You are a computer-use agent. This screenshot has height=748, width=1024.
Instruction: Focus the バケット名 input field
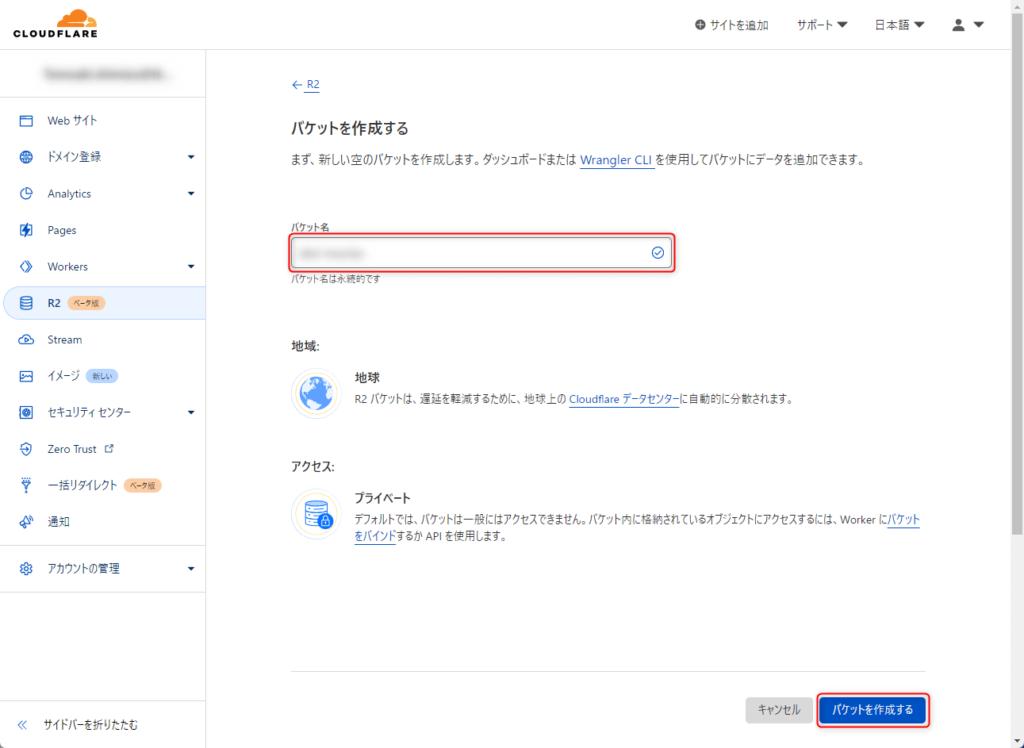click(x=481, y=253)
